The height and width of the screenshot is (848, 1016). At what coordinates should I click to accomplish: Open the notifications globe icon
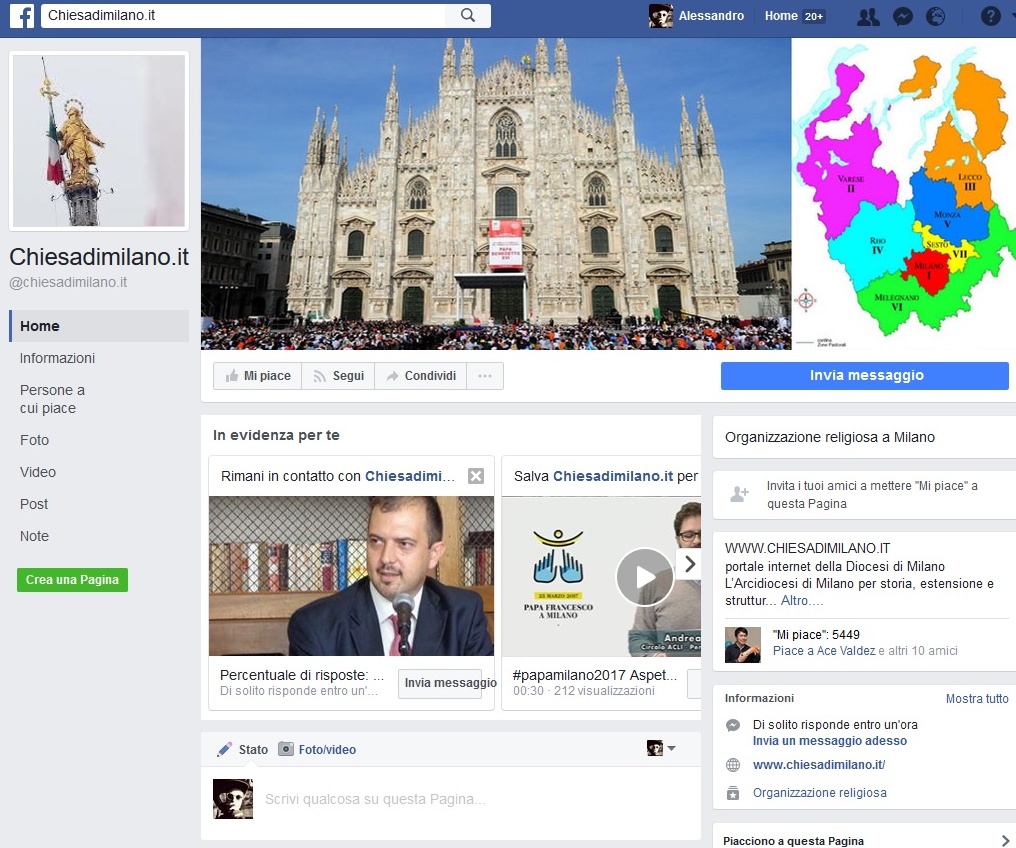(x=935, y=16)
